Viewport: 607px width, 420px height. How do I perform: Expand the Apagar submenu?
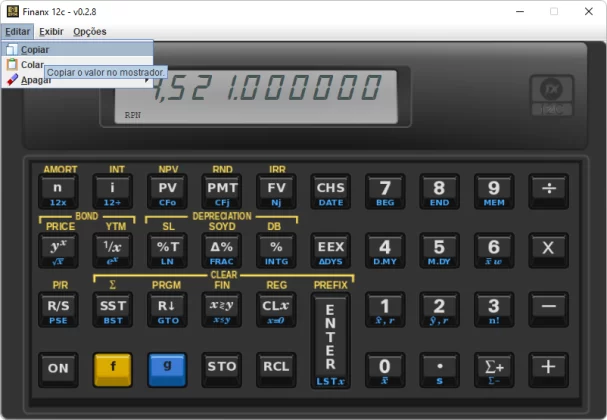tap(77, 80)
